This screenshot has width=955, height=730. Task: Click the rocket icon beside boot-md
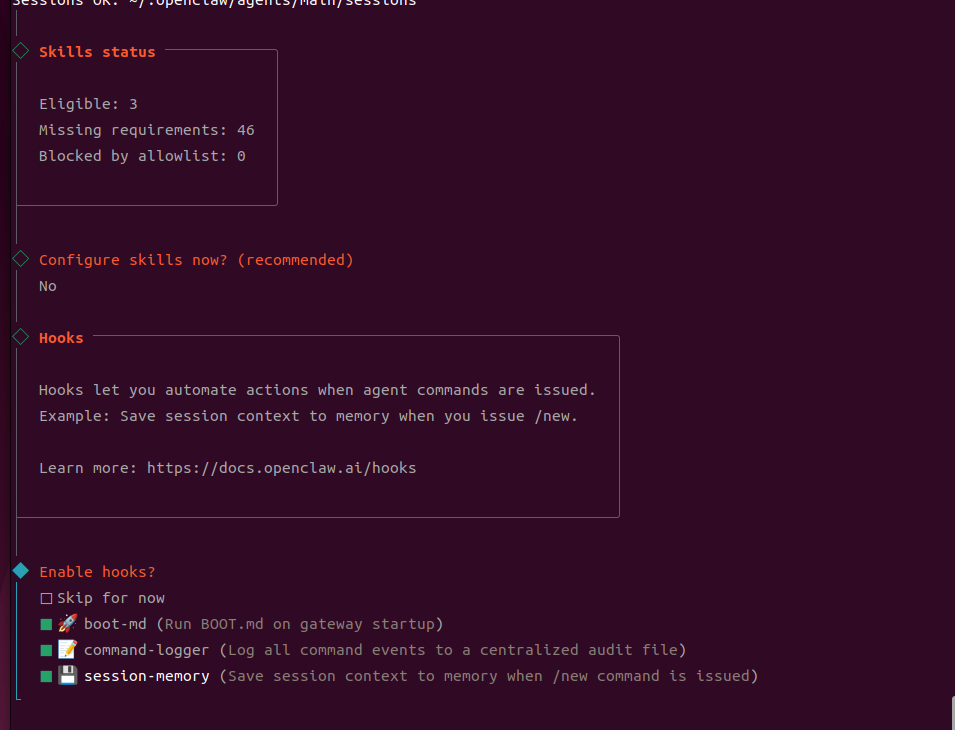pos(67,624)
